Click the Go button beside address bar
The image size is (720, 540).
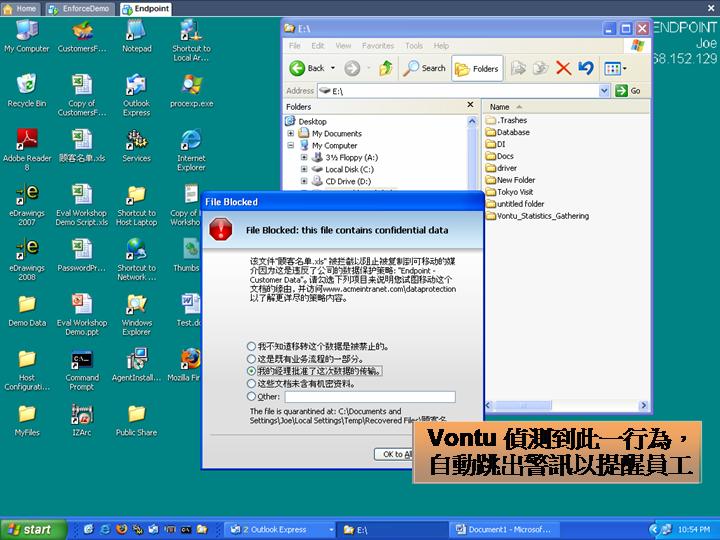[x=628, y=91]
